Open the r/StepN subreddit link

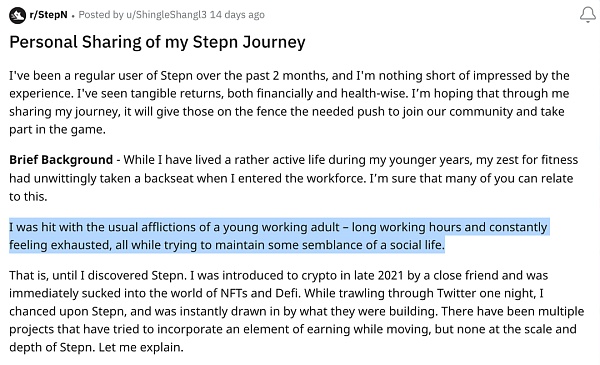click(48, 15)
